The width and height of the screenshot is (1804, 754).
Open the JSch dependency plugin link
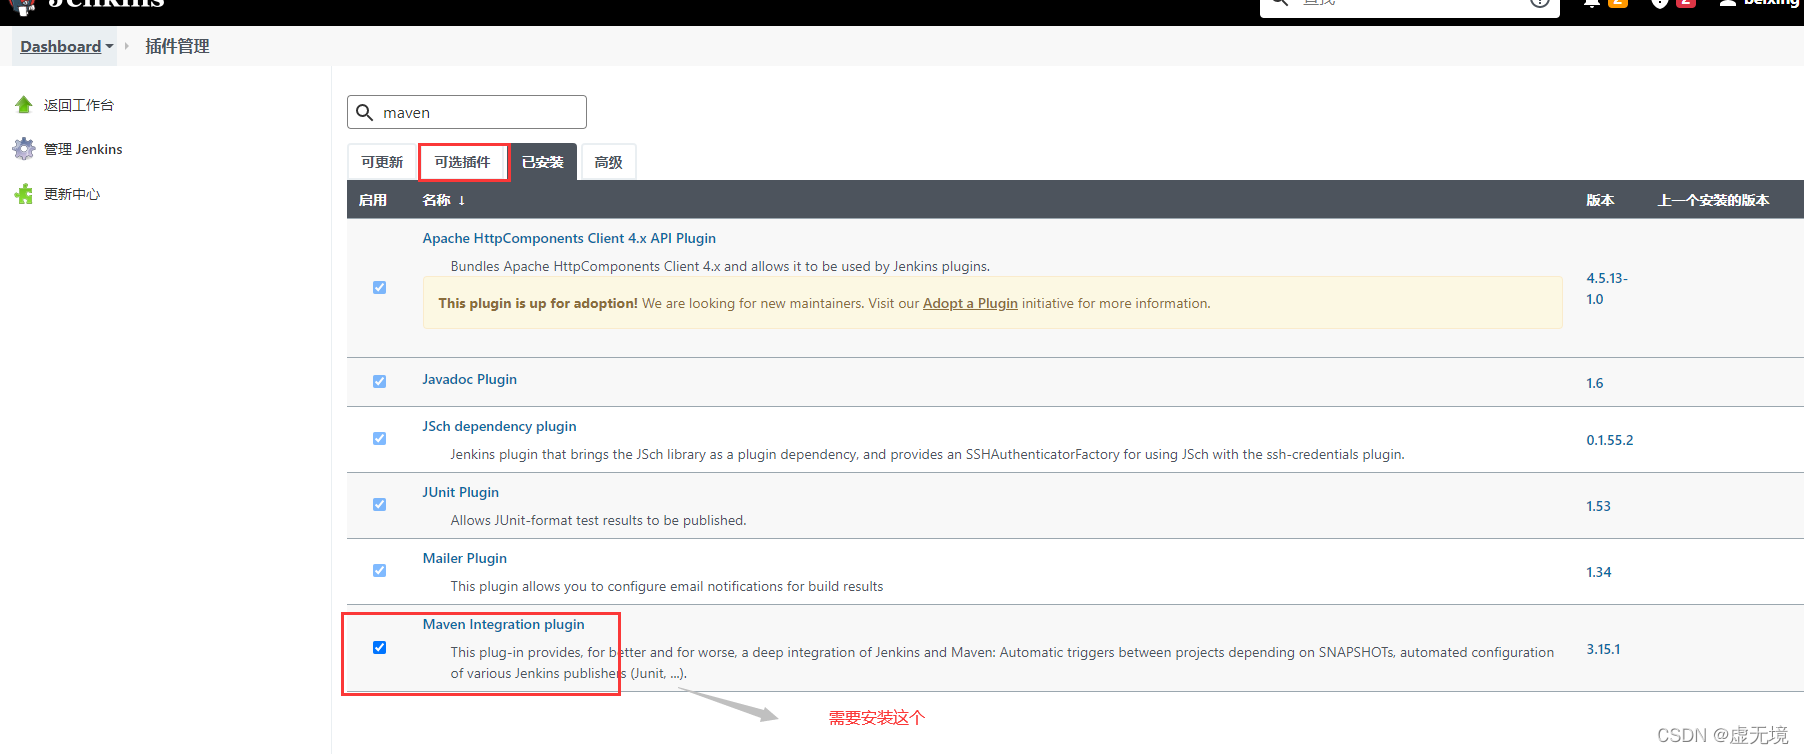tap(499, 426)
